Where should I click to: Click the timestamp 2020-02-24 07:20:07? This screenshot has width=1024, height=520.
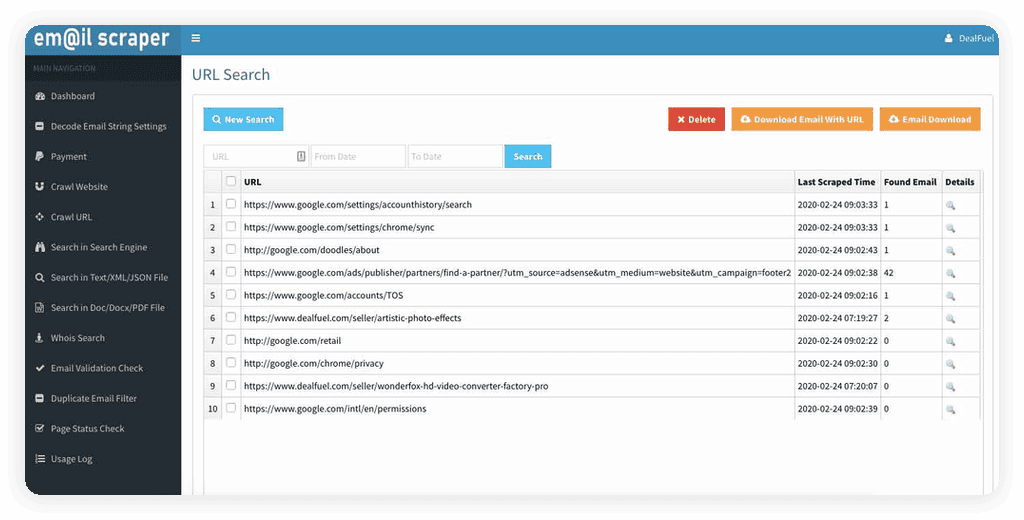point(837,386)
